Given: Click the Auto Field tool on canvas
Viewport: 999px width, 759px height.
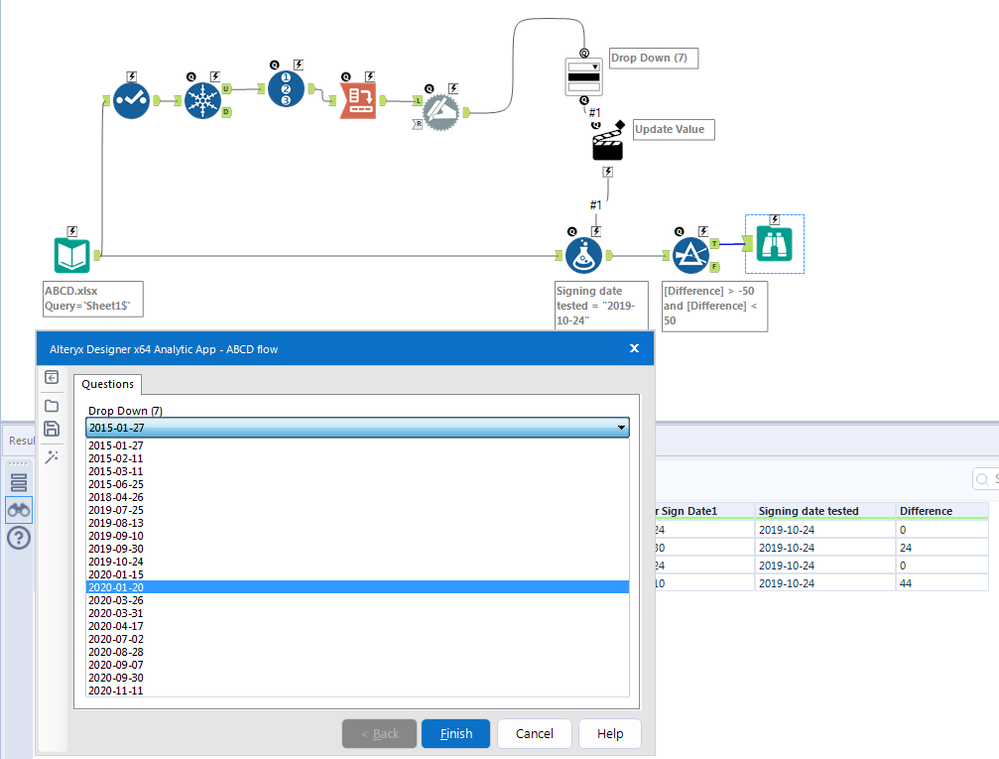Looking at the screenshot, I should tap(131, 100).
